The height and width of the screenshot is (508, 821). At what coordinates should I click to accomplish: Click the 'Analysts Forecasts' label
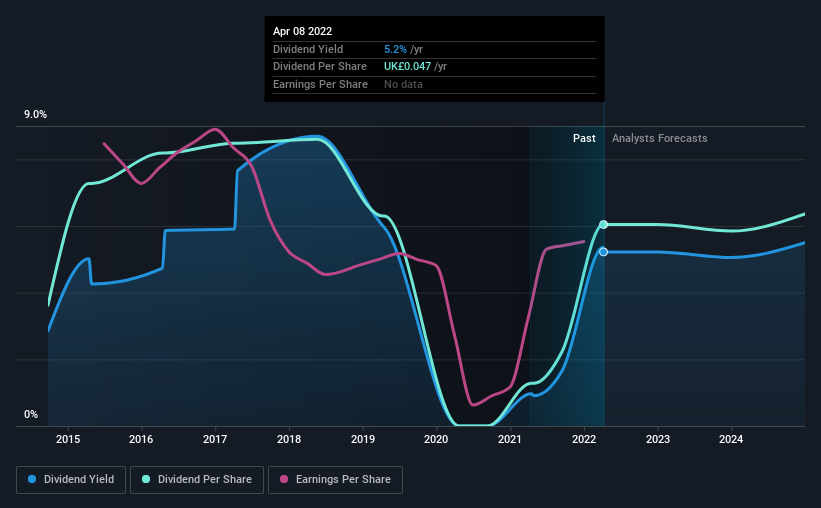(x=659, y=138)
